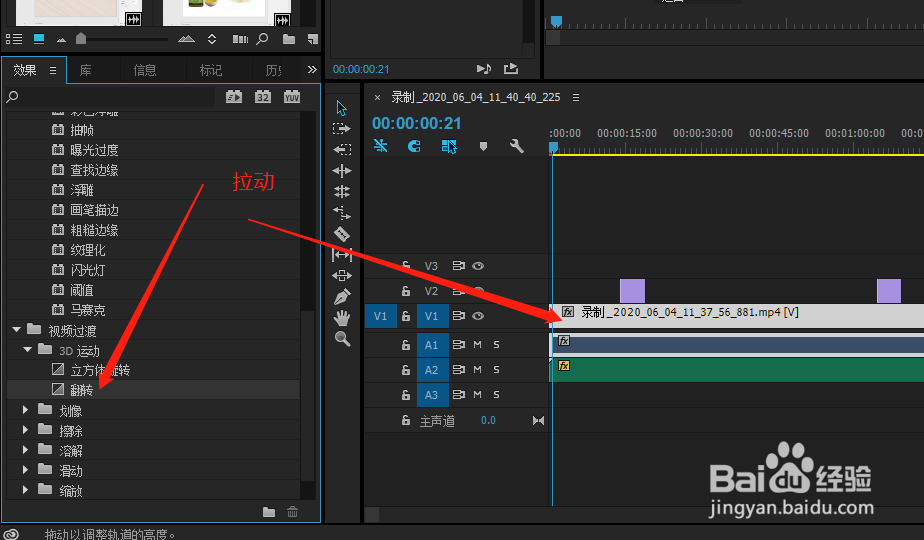Add Marker in timeline header

pyautogui.click(x=483, y=146)
